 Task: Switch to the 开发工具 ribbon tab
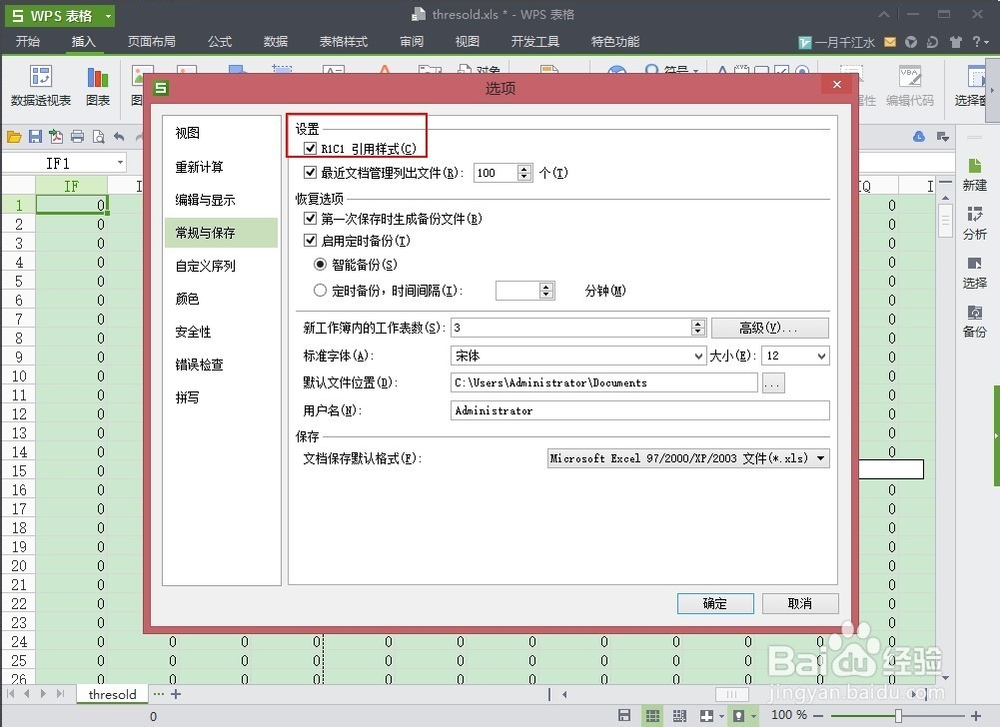[533, 42]
